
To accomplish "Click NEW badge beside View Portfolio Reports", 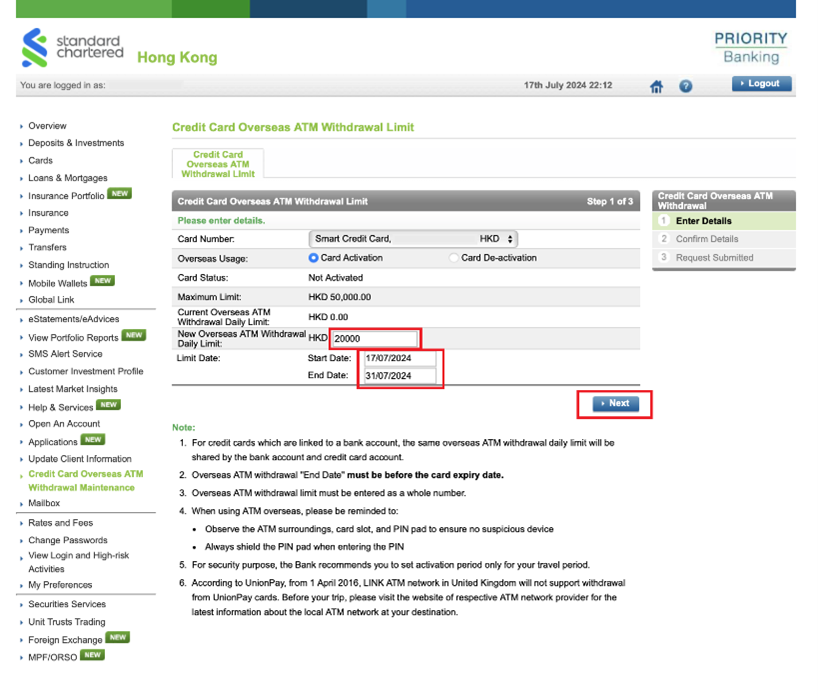I will point(134,336).
